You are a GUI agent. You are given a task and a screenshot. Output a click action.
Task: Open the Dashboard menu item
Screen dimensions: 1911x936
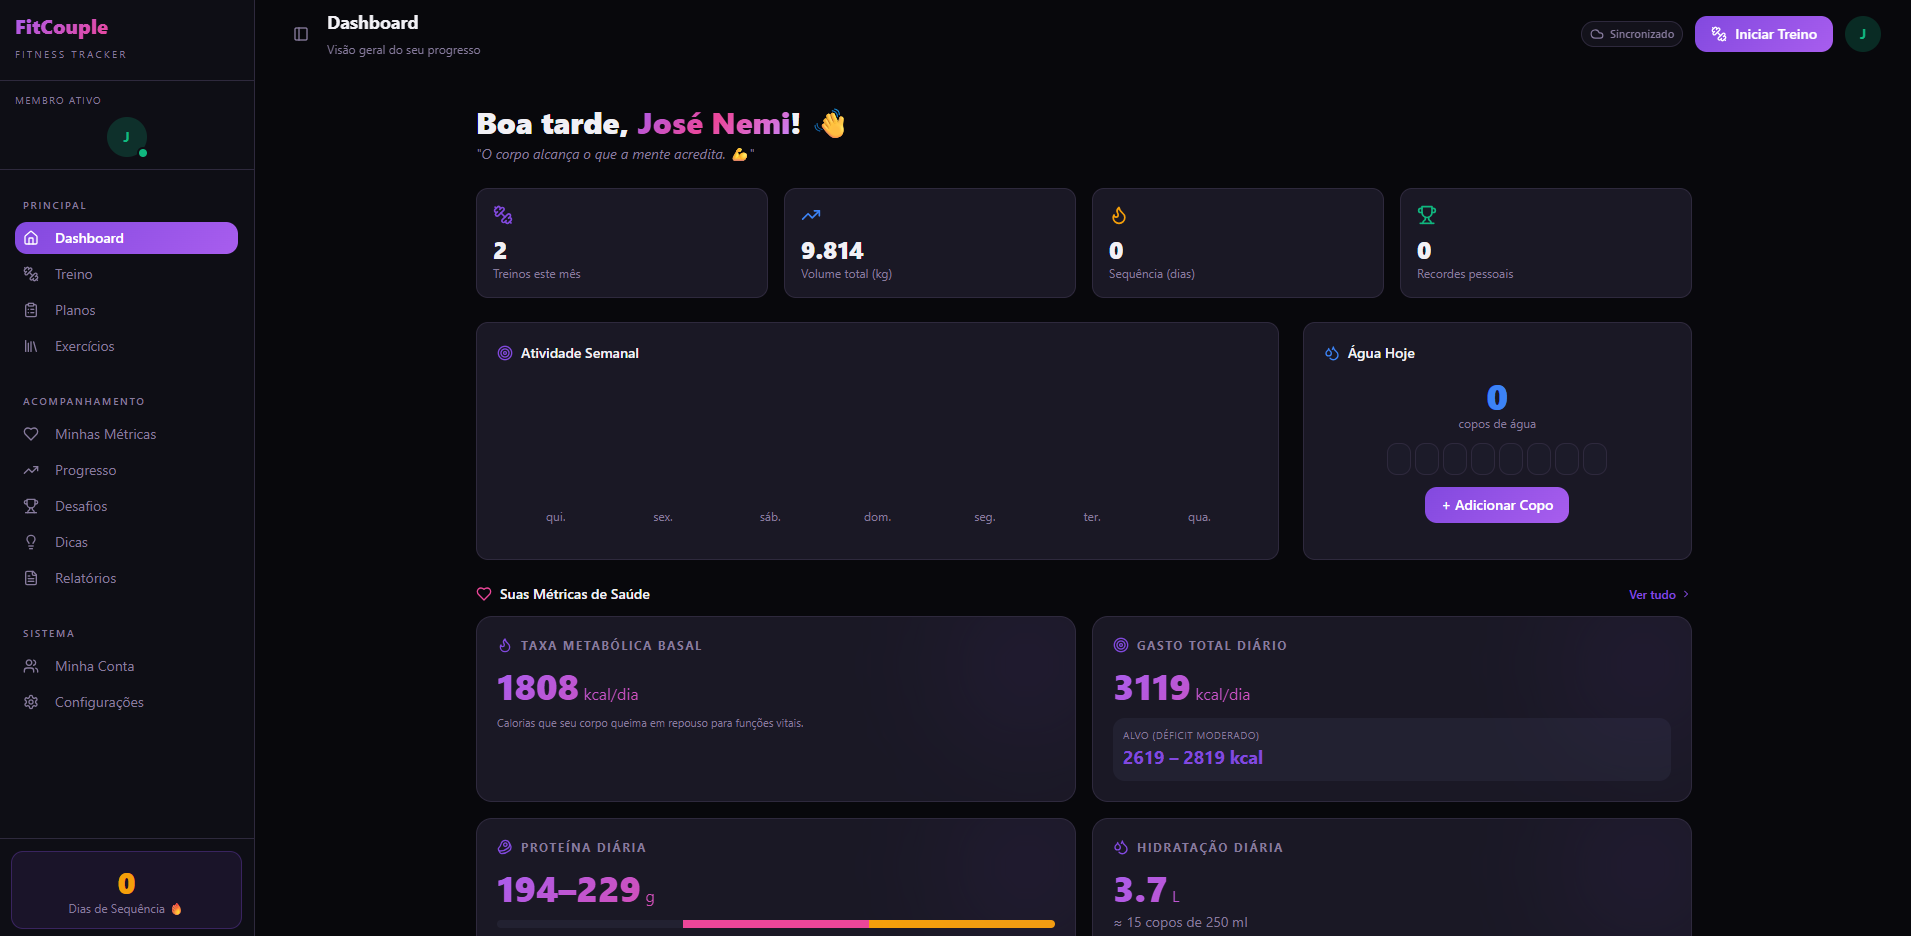(x=126, y=238)
